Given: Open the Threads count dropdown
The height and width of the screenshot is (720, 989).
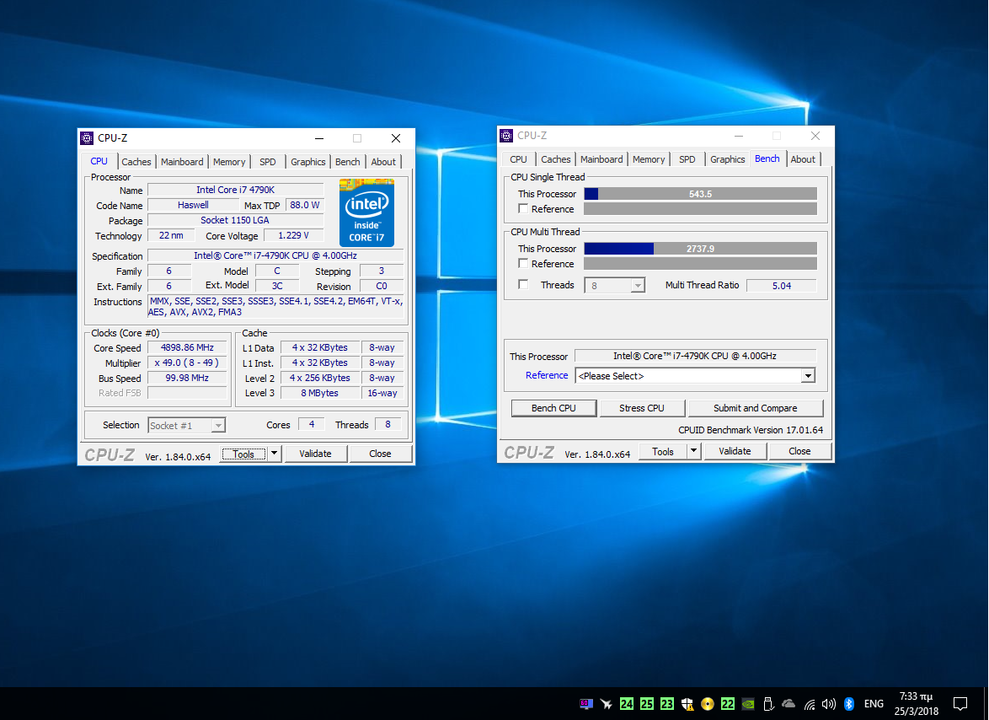Looking at the screenshot, I should 638,286.
